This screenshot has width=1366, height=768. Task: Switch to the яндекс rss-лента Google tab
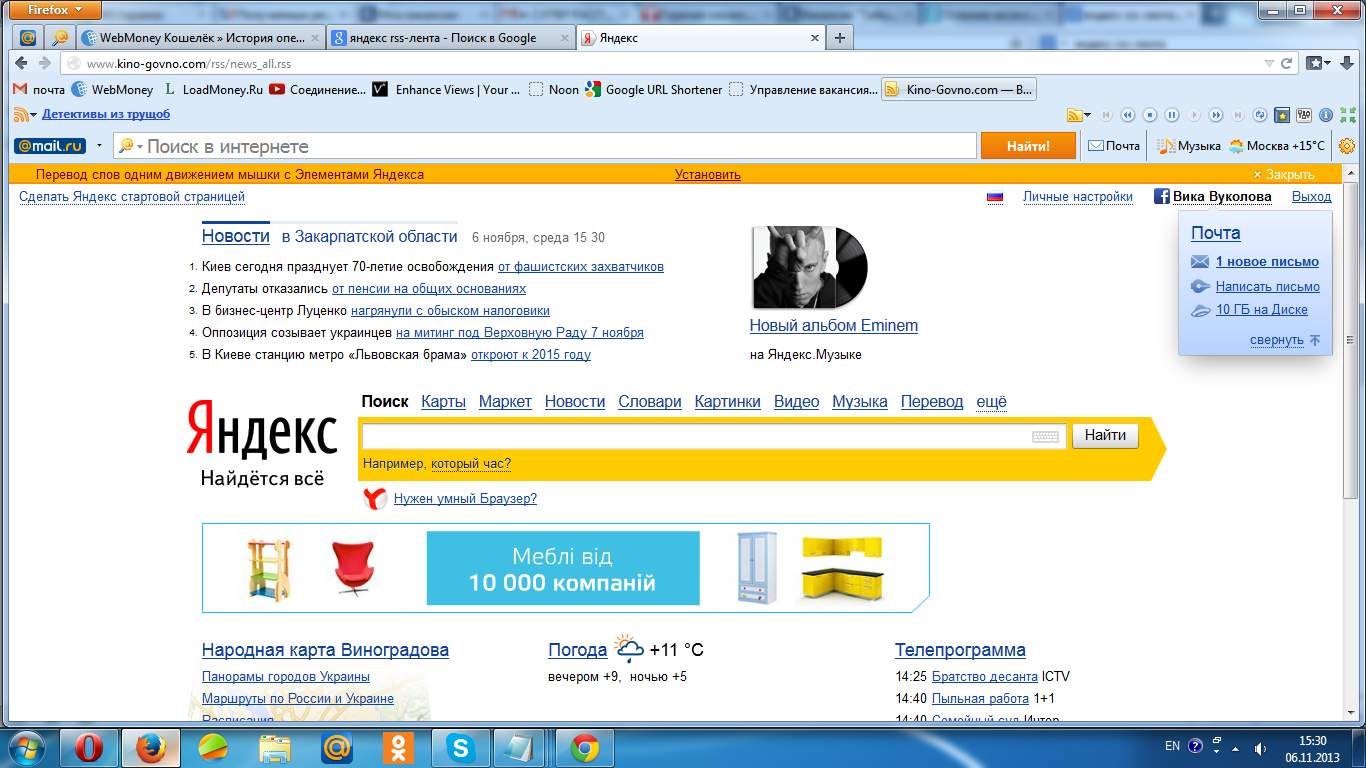[452, 38]
